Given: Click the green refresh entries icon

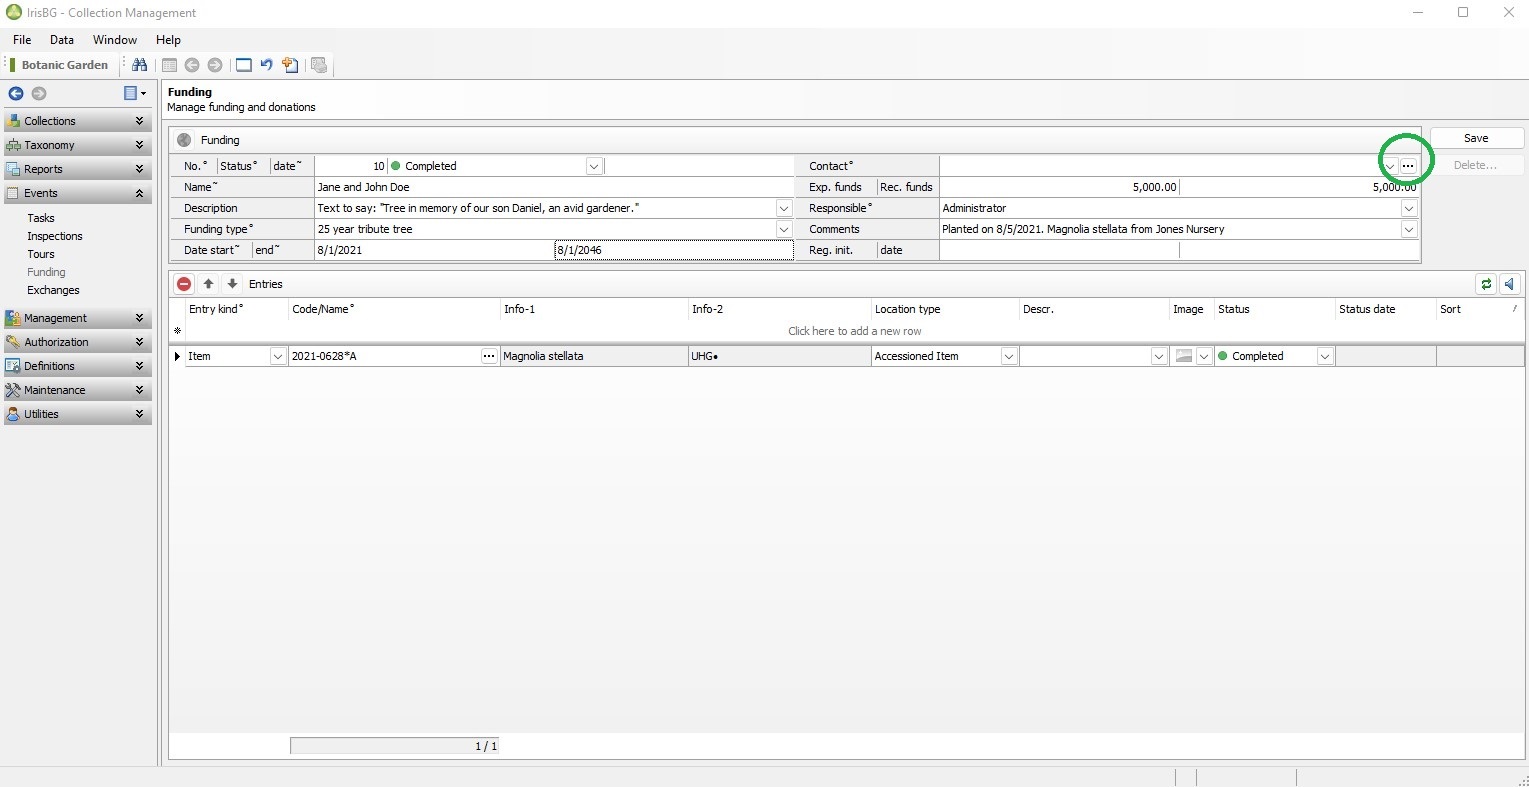Looking at the screenshot, I should (x=1486, y=284).
